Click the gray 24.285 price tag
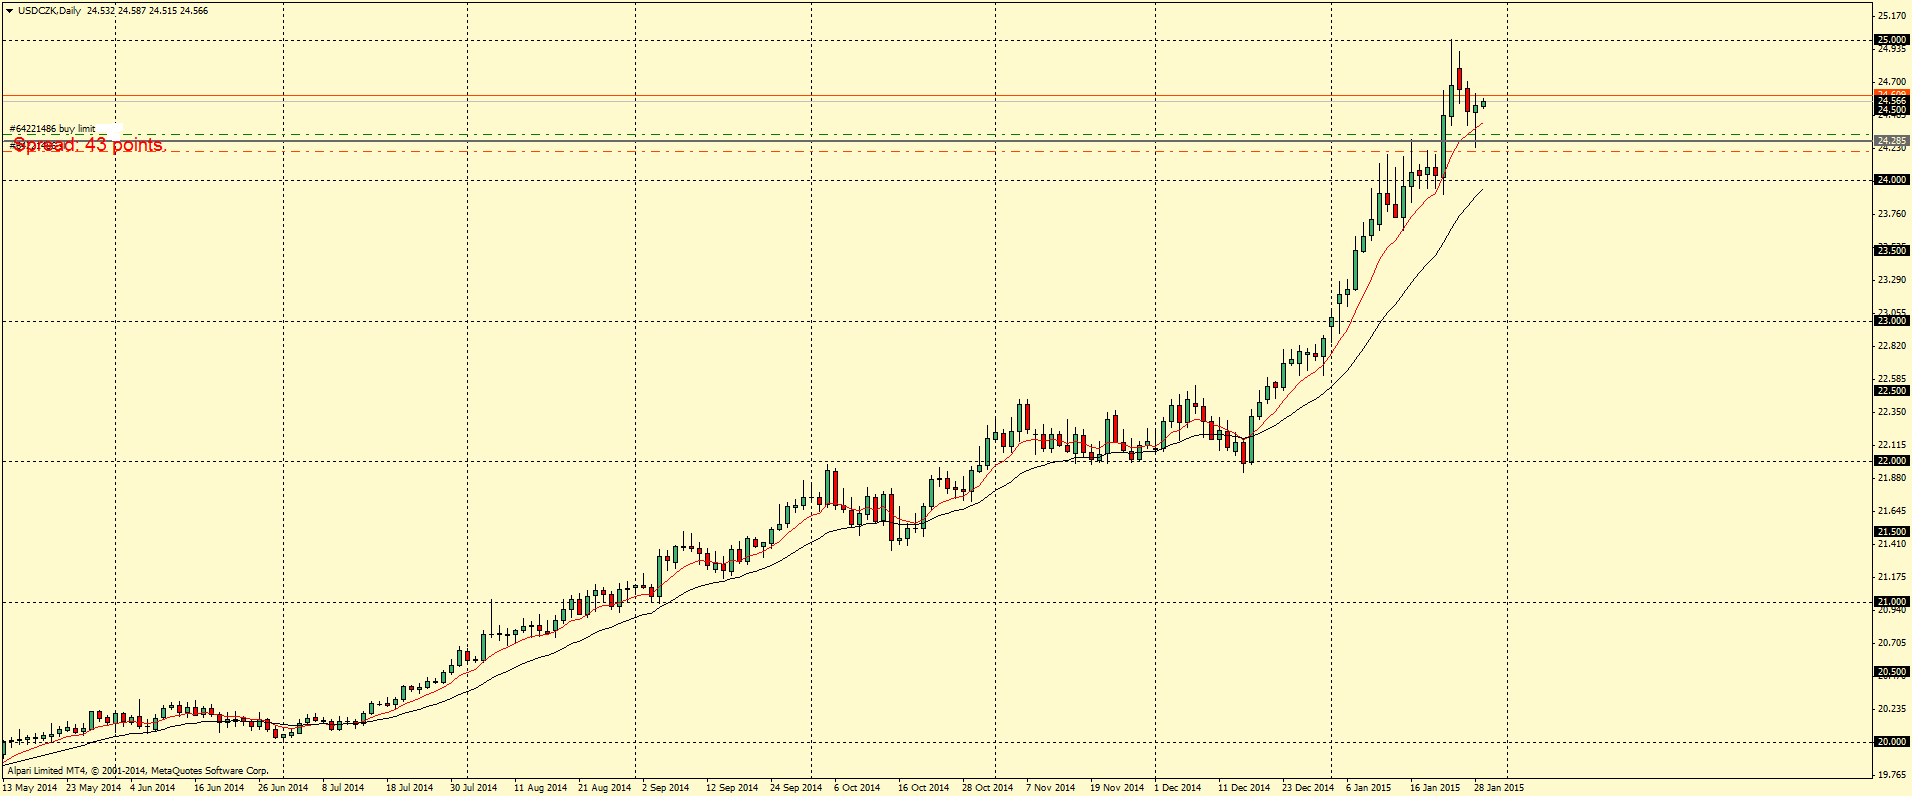 click(x=1891, y=141)
